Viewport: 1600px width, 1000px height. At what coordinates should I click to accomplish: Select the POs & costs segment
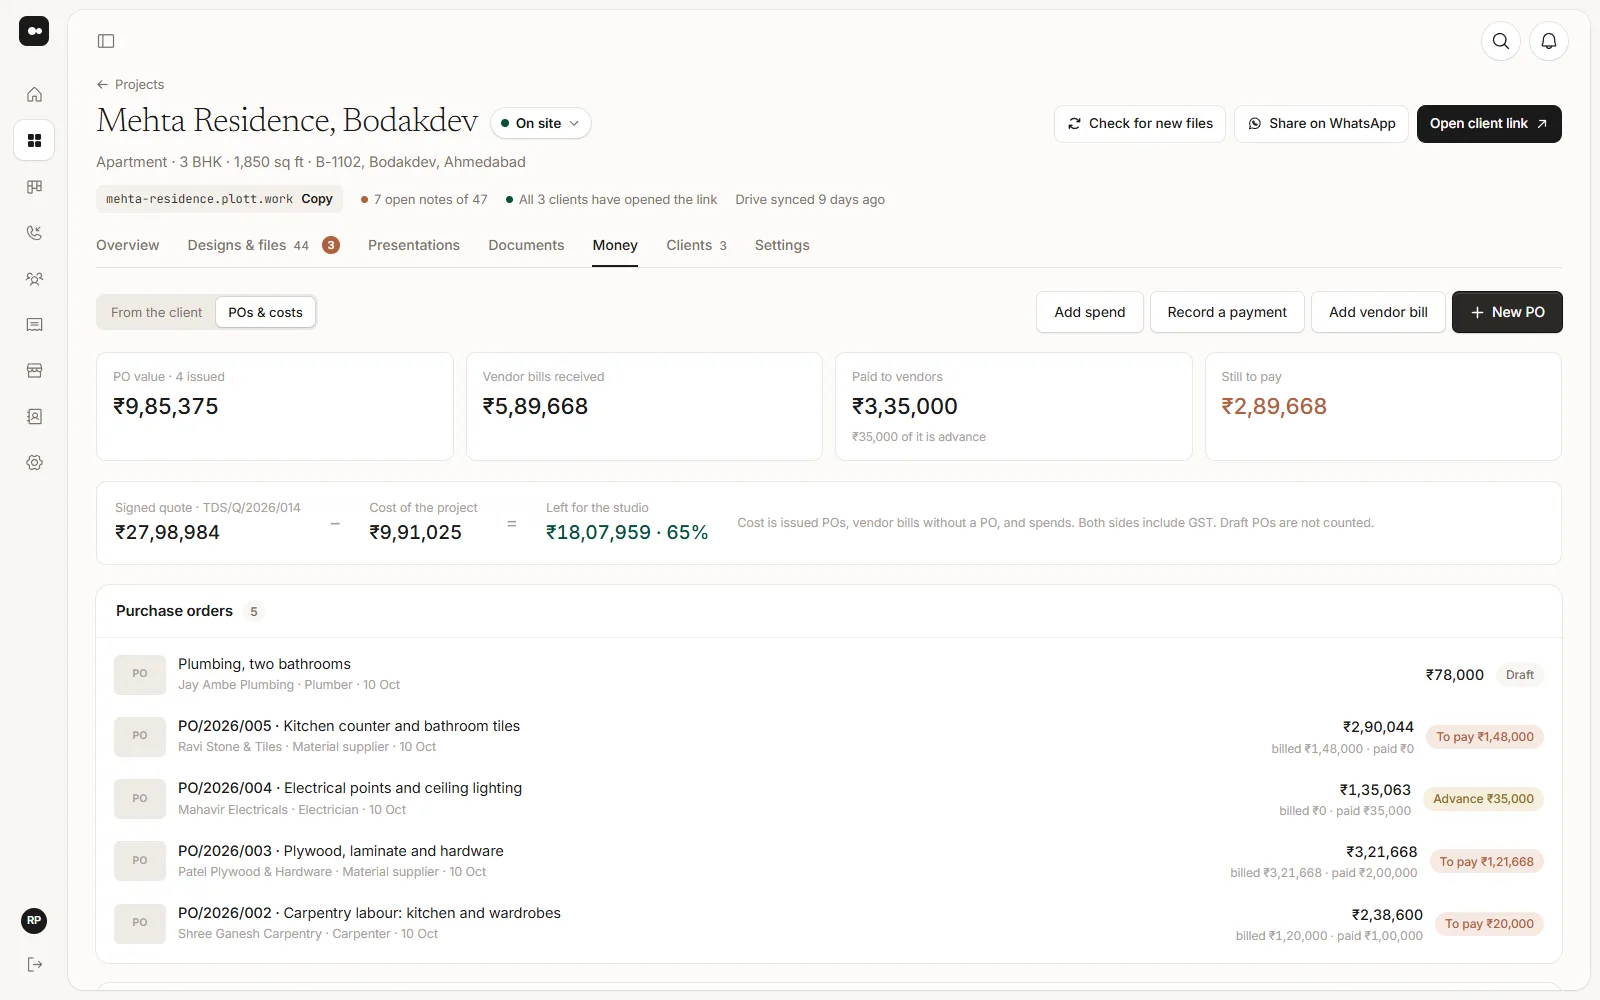[x=265, y=313]
